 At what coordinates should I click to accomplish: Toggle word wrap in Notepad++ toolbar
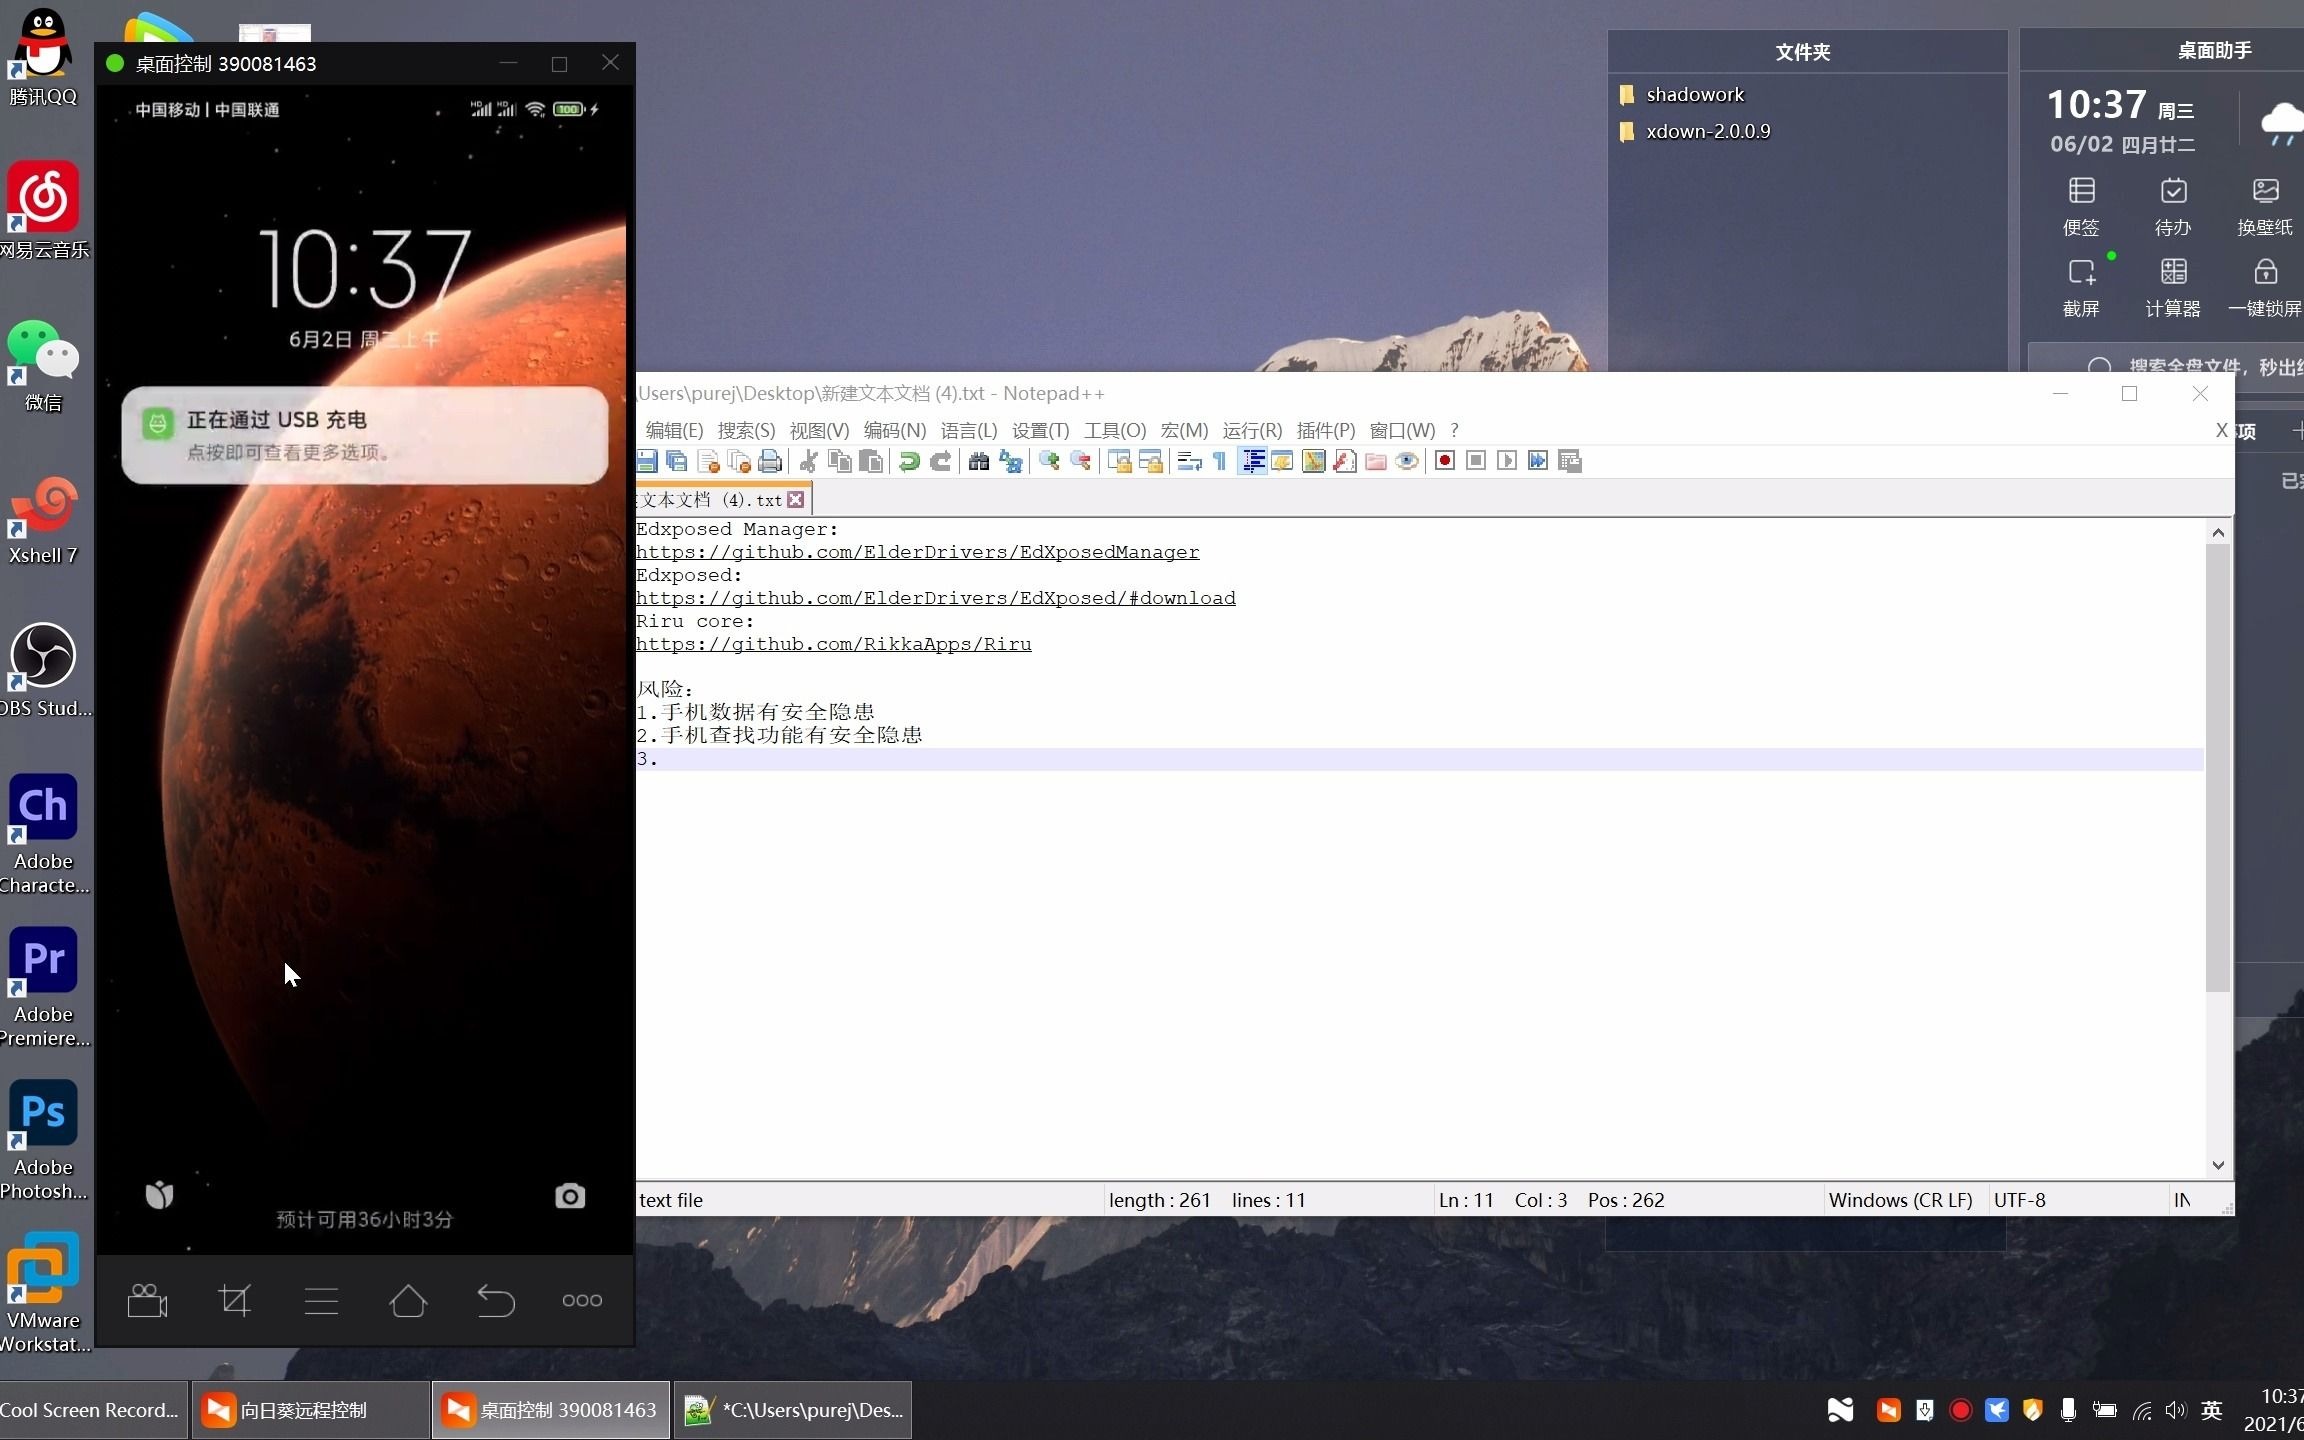[1189, 461]
